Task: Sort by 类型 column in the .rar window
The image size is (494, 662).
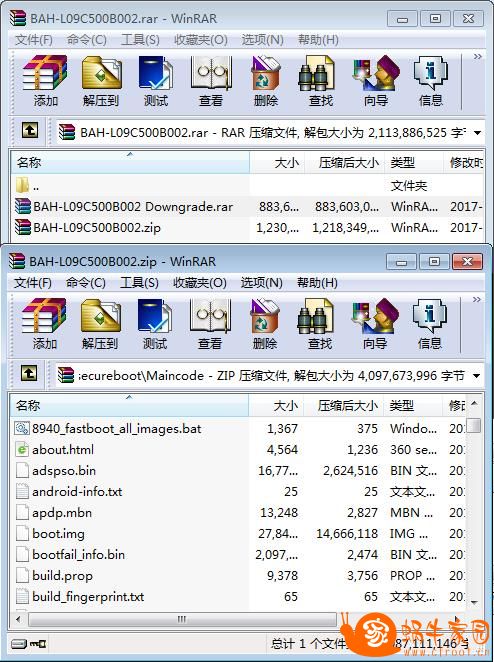Action: click(x=414, y=163)
